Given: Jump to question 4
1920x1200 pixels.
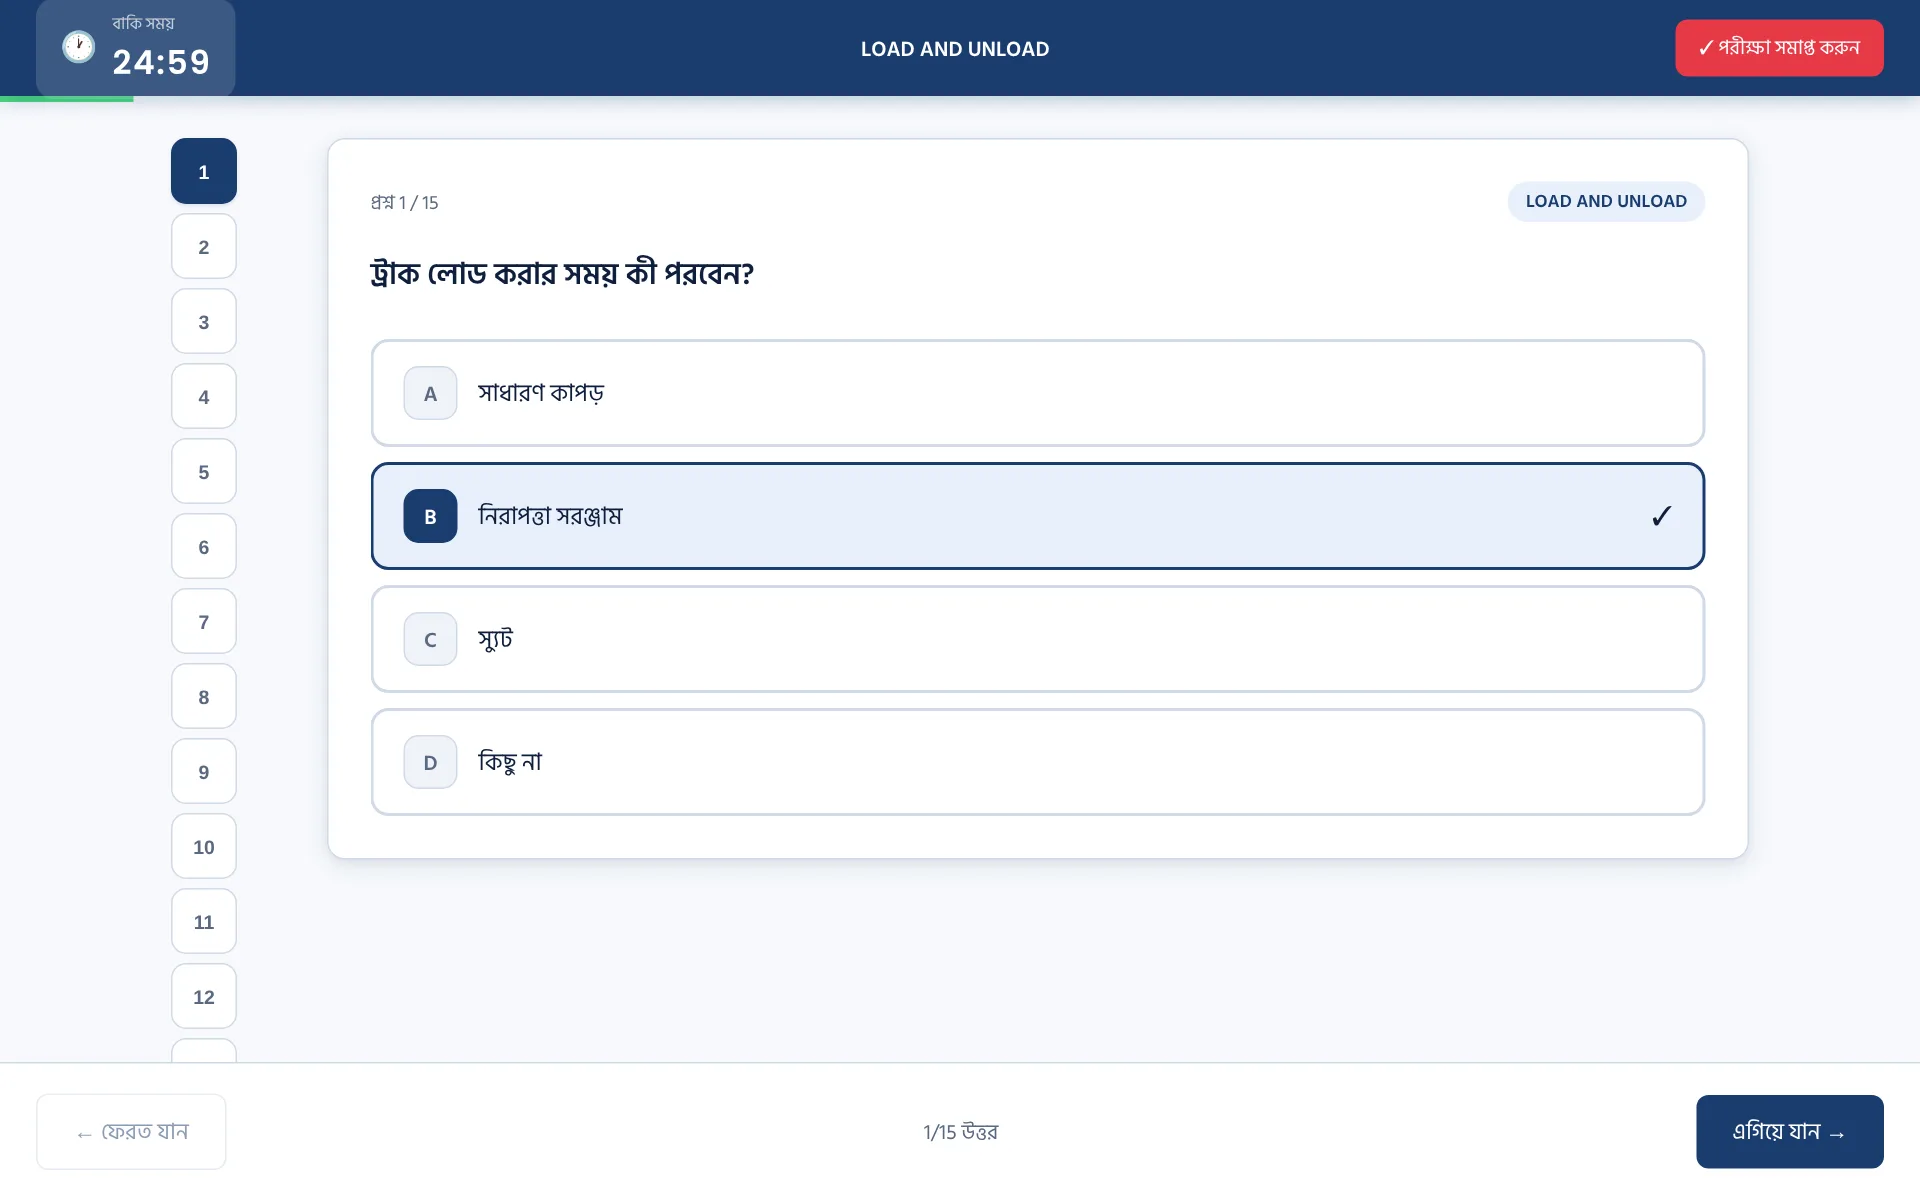Looking at the screenshot, I should pos(204,396).
